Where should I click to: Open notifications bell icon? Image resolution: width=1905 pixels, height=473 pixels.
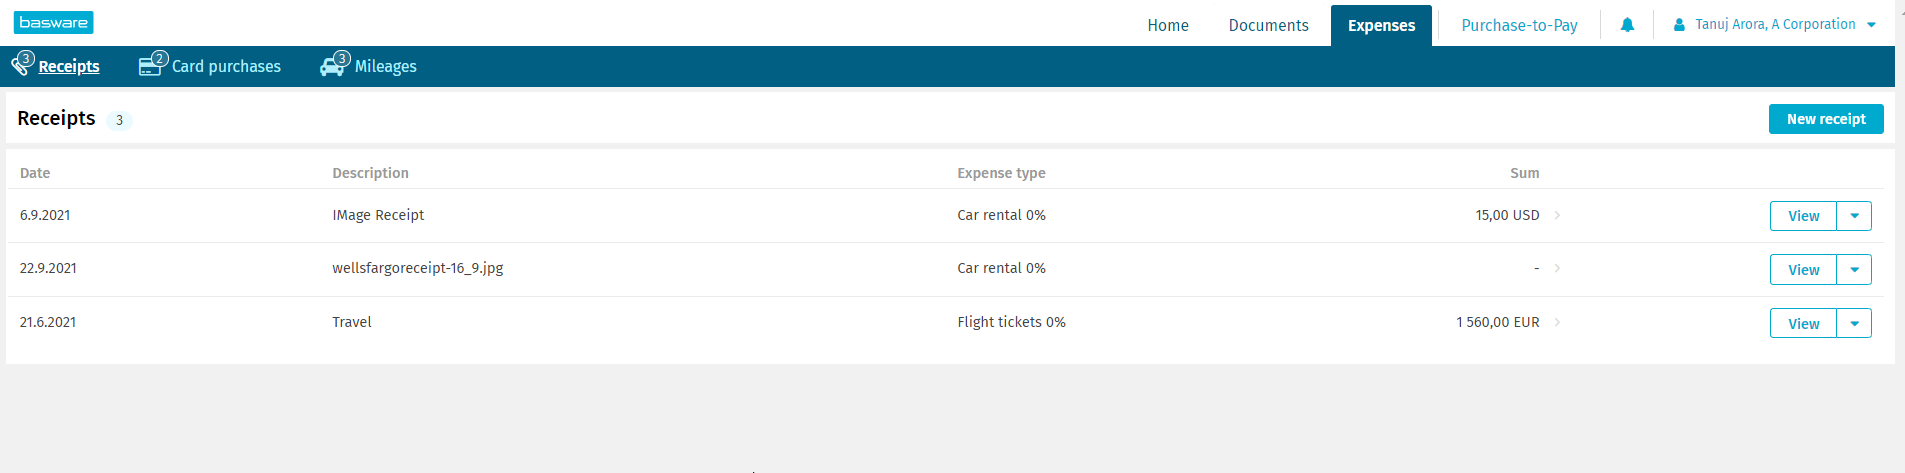1627,25
